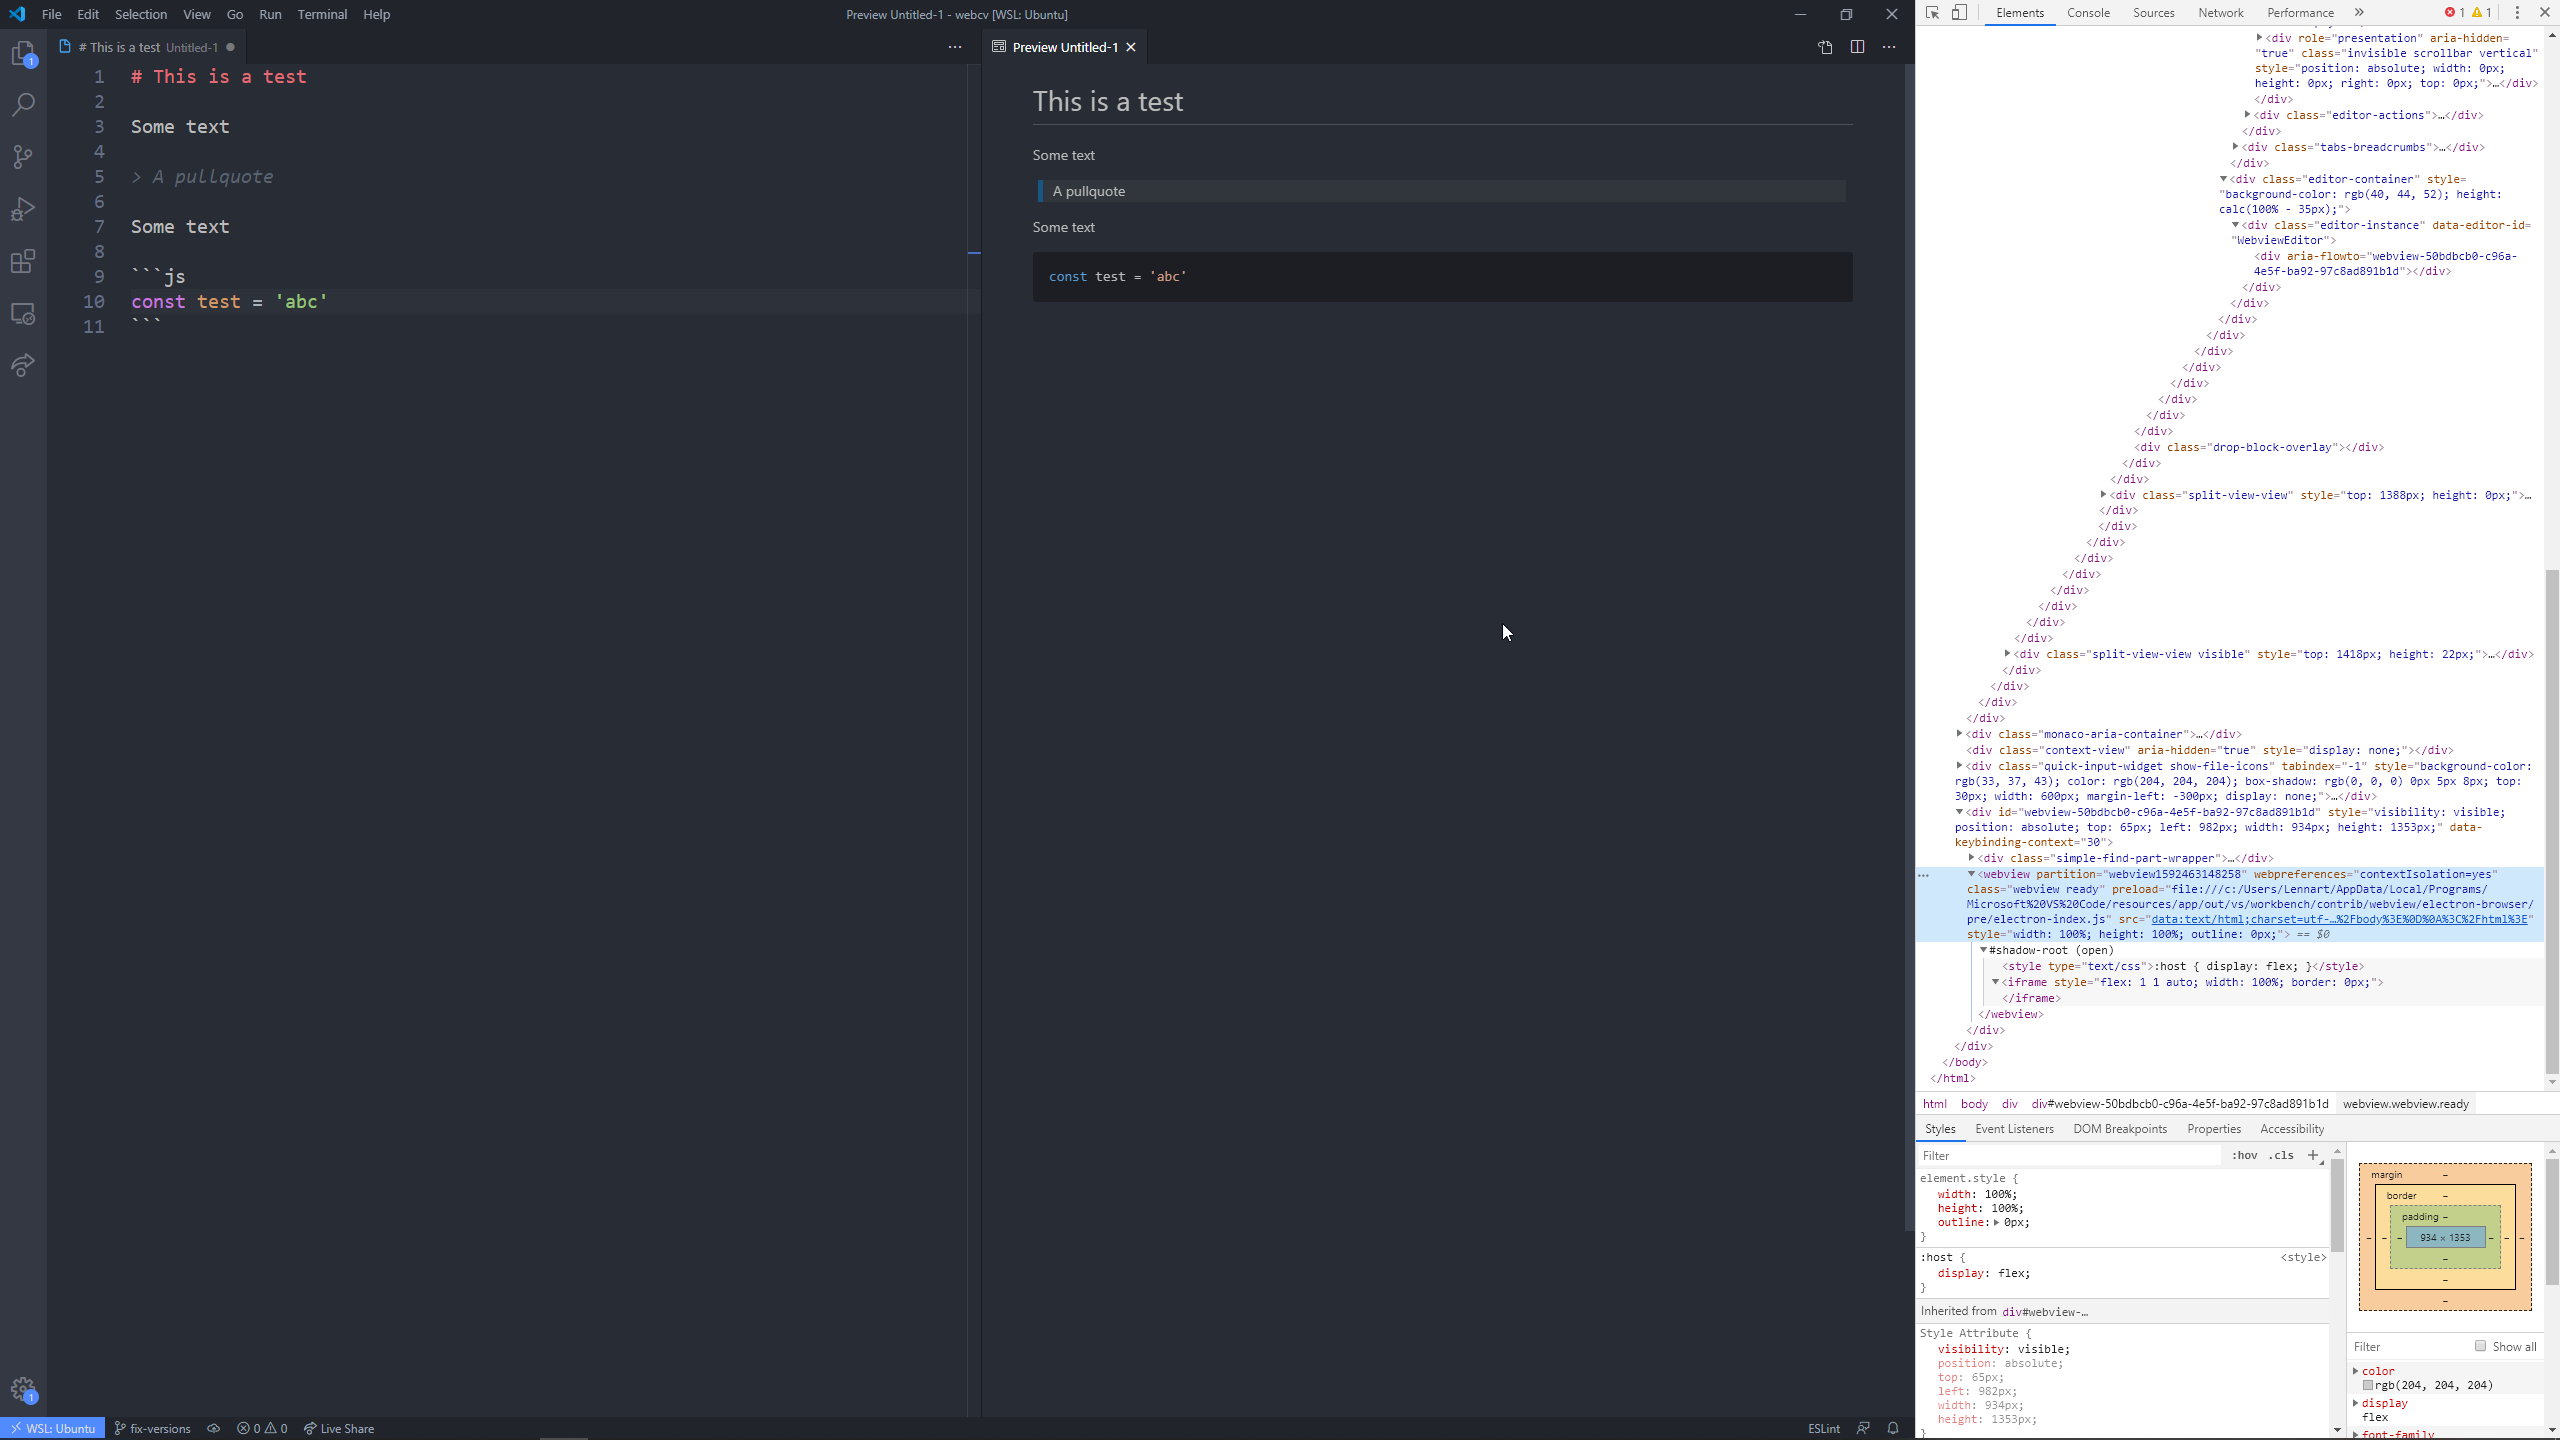Open Source Control view
This screenshot has height=1440, width=2560.
click(x=23, y=157)
